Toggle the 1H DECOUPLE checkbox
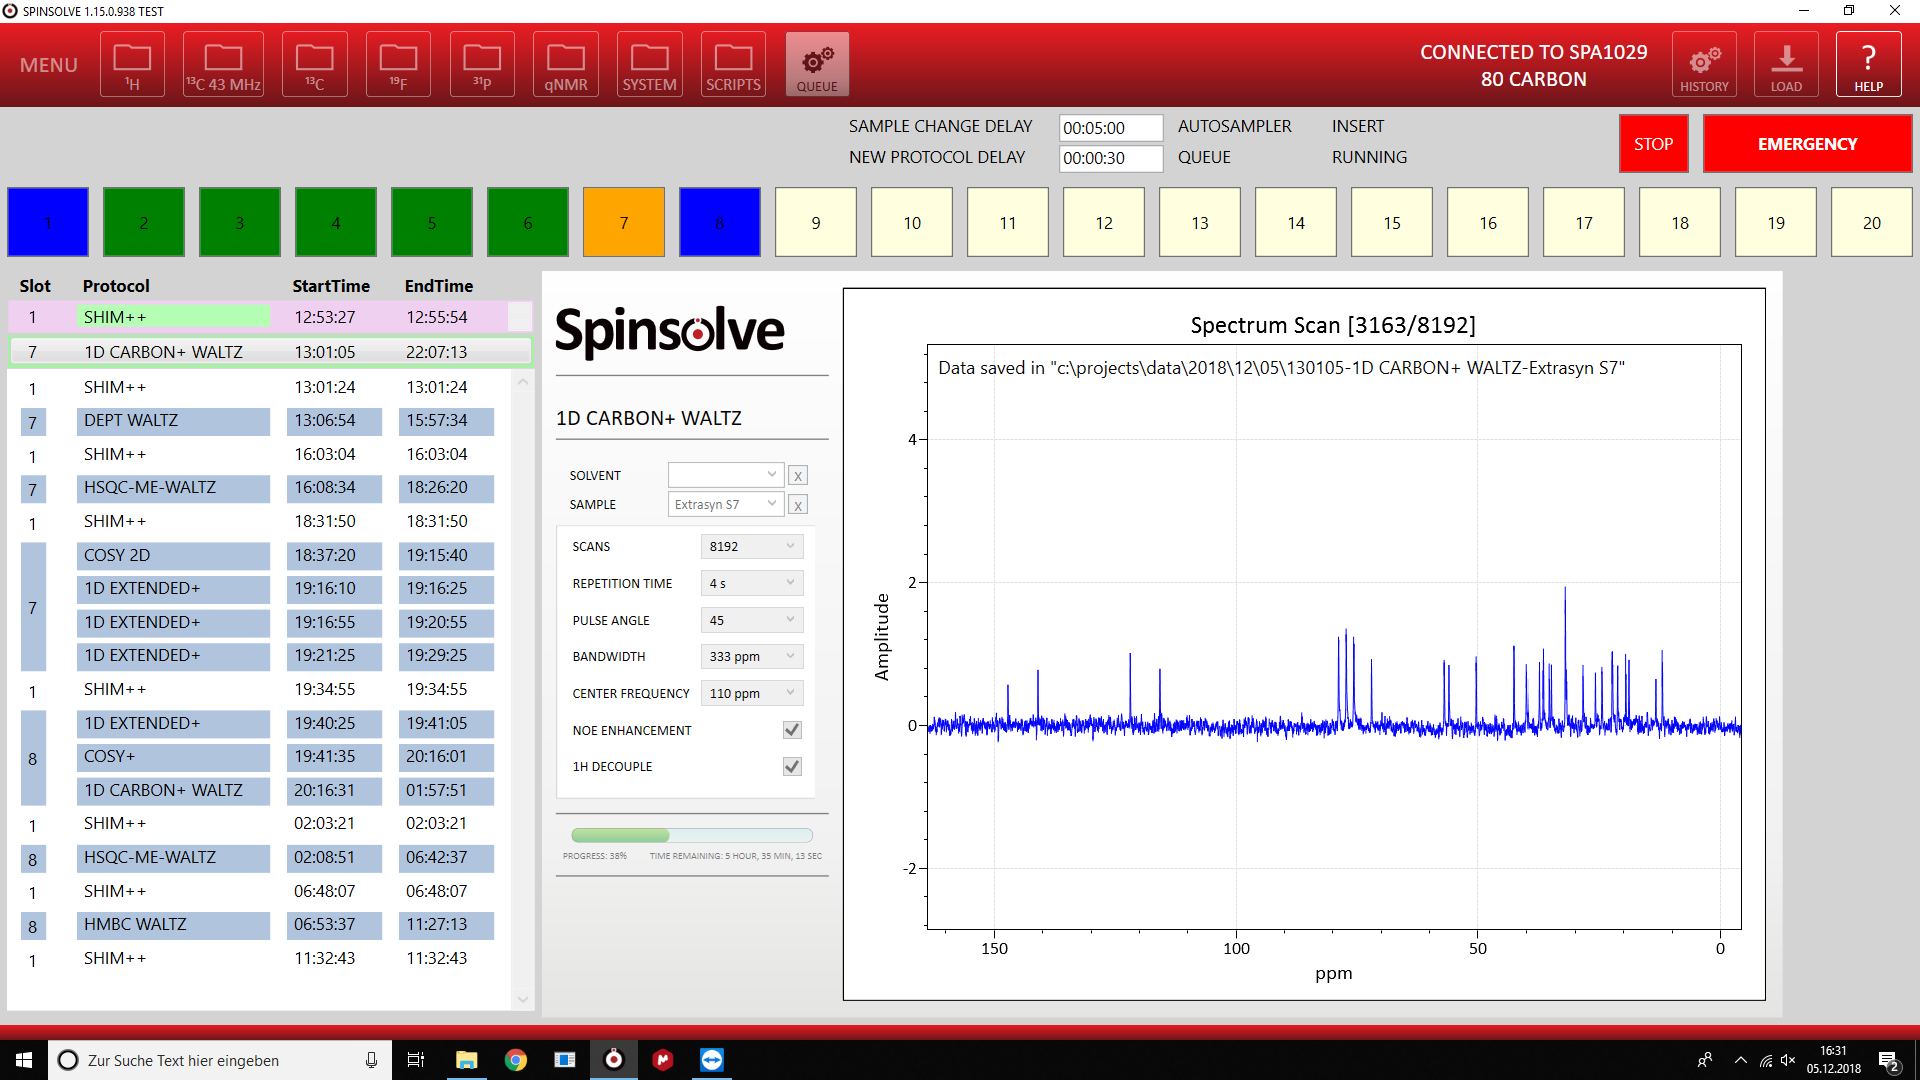This screenshot has height=1080, width=1920. pyautogui.click(x=792, y=767)
